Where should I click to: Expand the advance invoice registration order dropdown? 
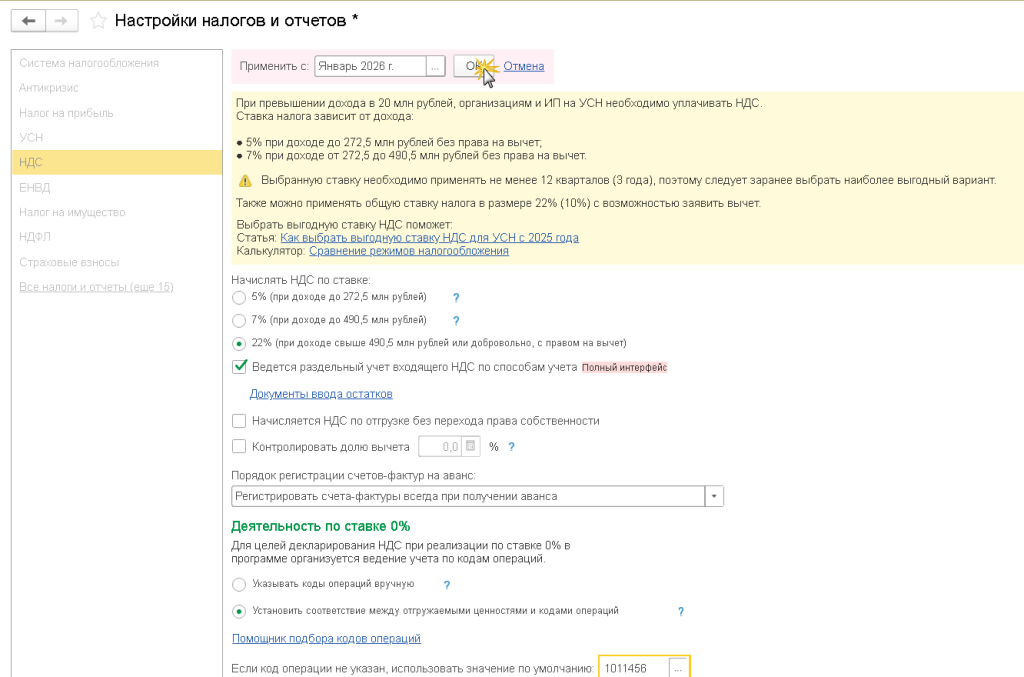(x=714, y=496)
